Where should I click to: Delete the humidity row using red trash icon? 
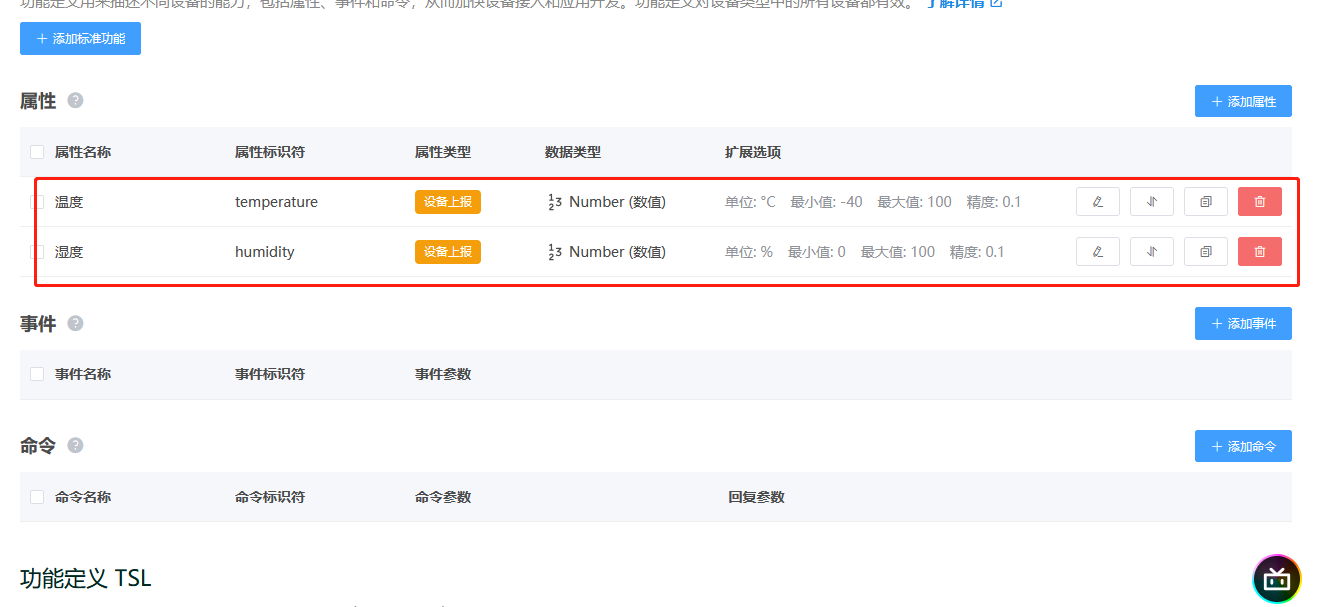[x=1259, y=251]
